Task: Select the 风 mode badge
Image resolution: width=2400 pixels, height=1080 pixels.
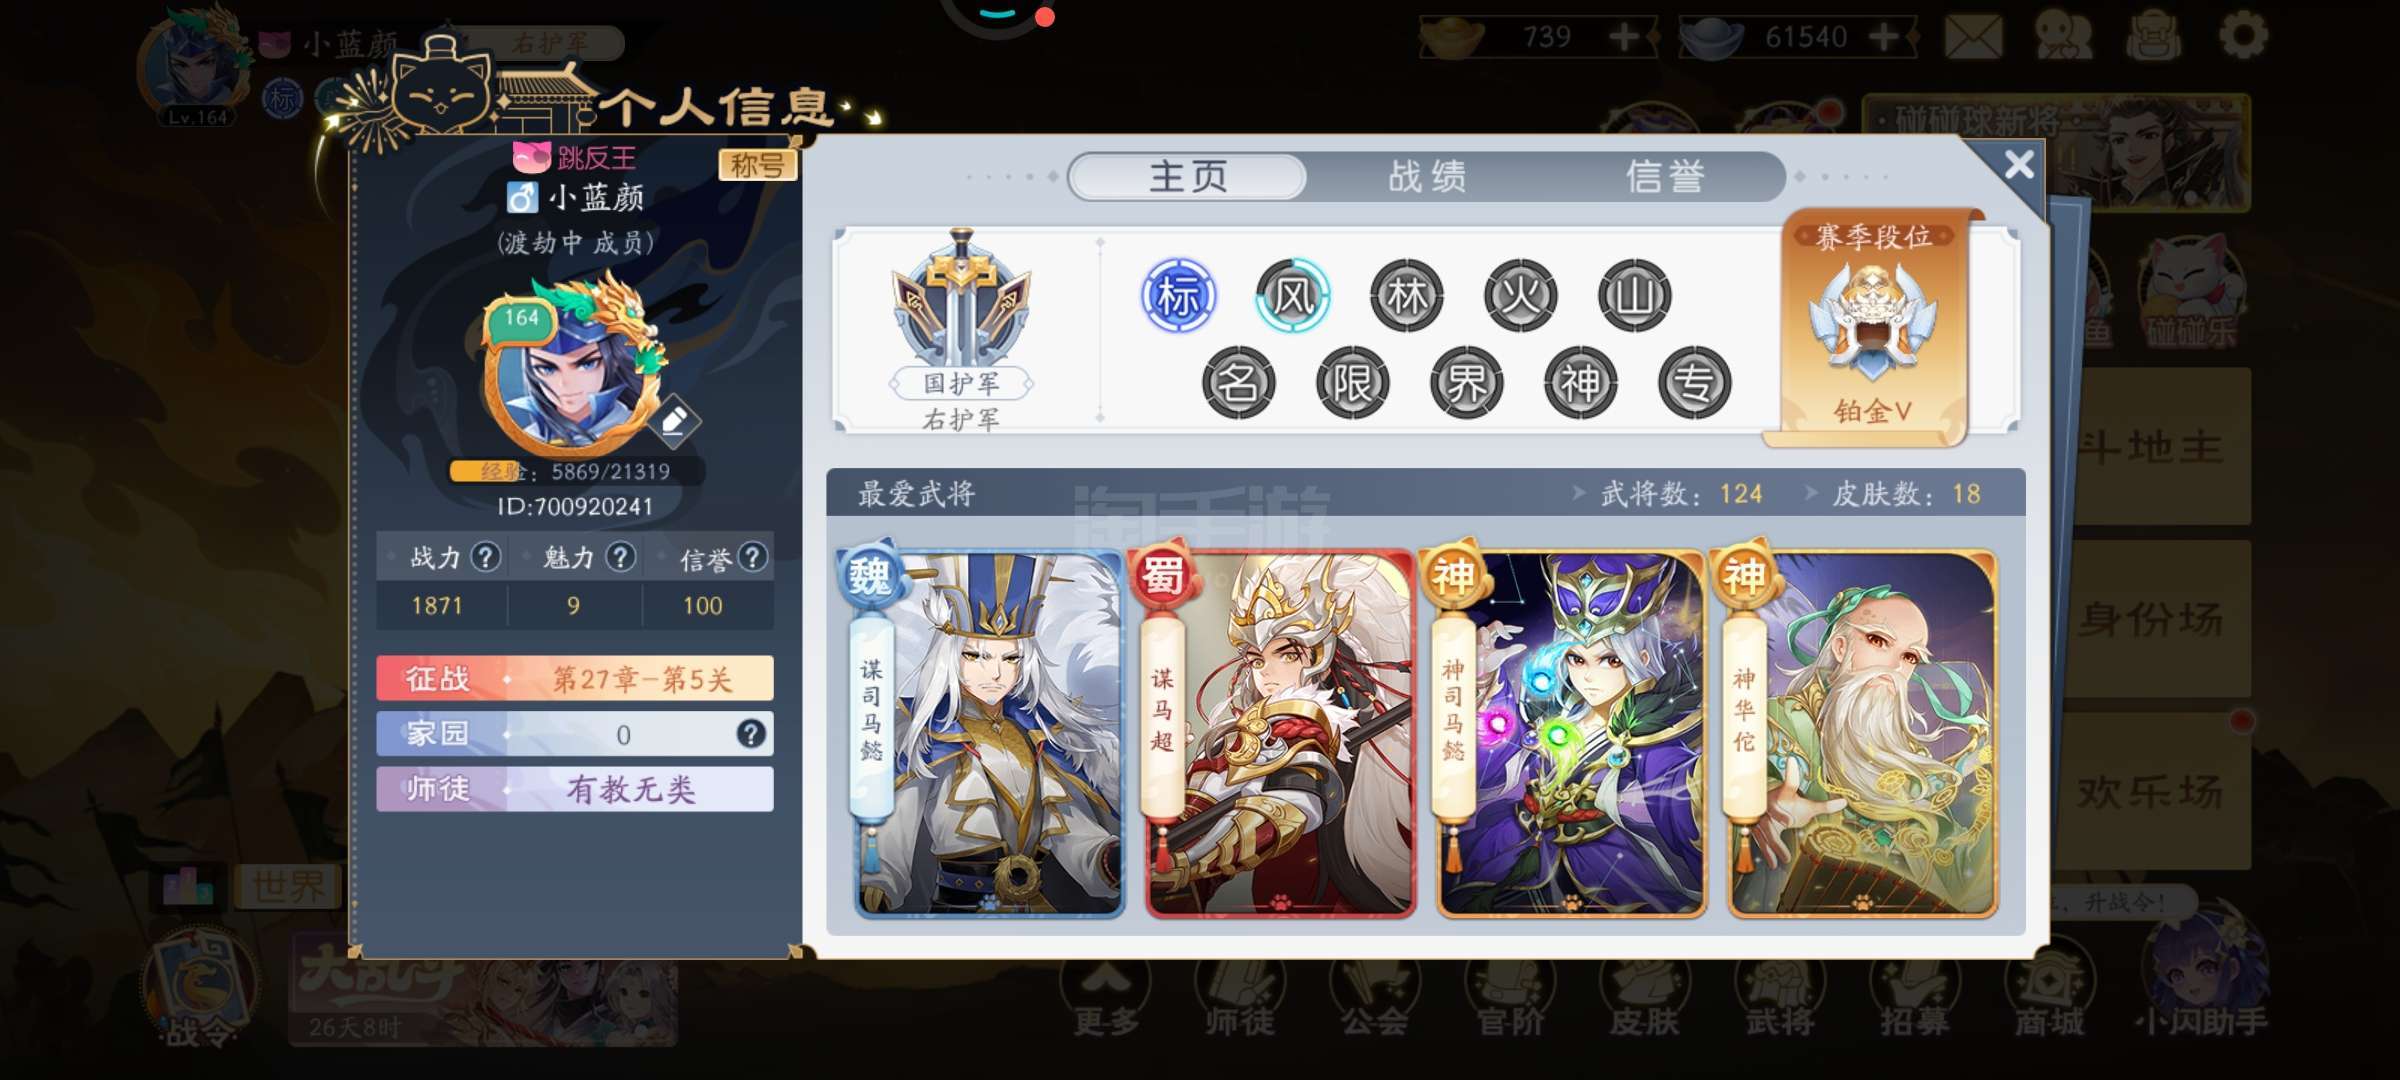Action: (1292, 296)
